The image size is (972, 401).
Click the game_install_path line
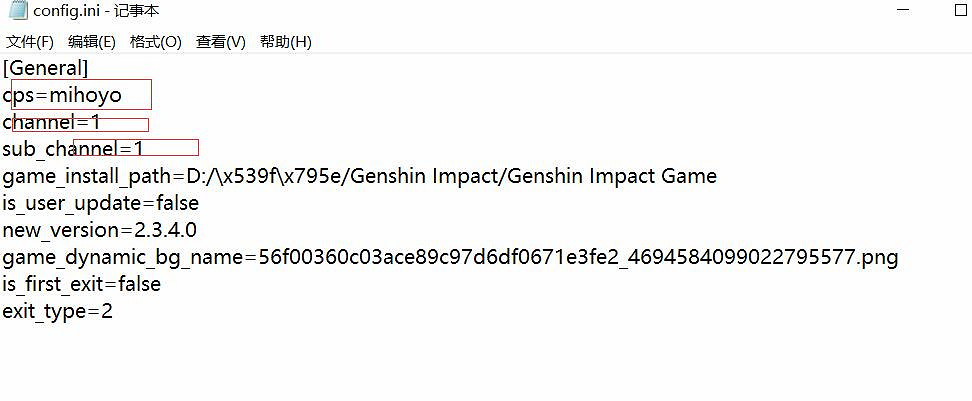pos(359,177)
